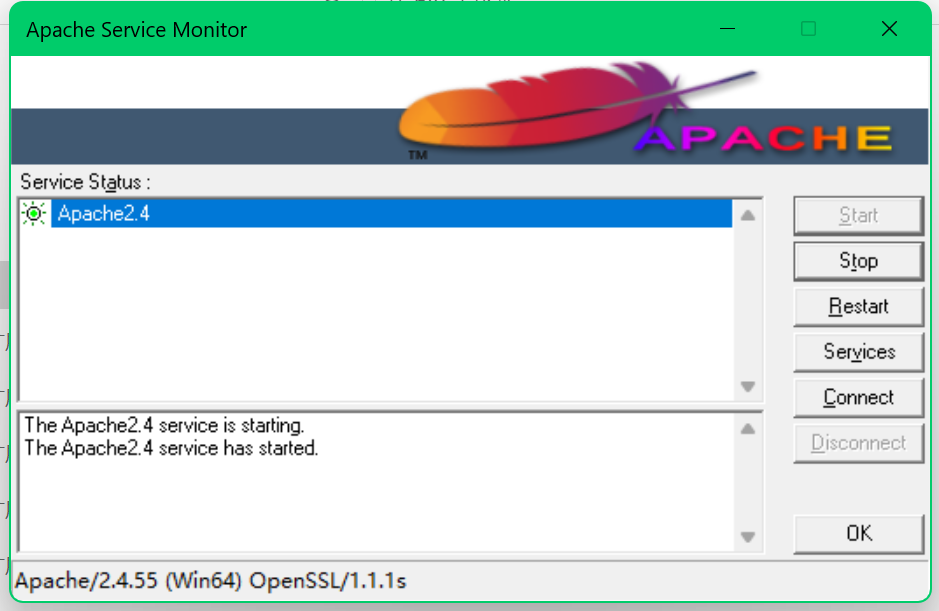The height and width of the screenshot is (611, 939).
Task: Click 'The Apache2.4 service is starting.' log line
Action: [164, 425]
